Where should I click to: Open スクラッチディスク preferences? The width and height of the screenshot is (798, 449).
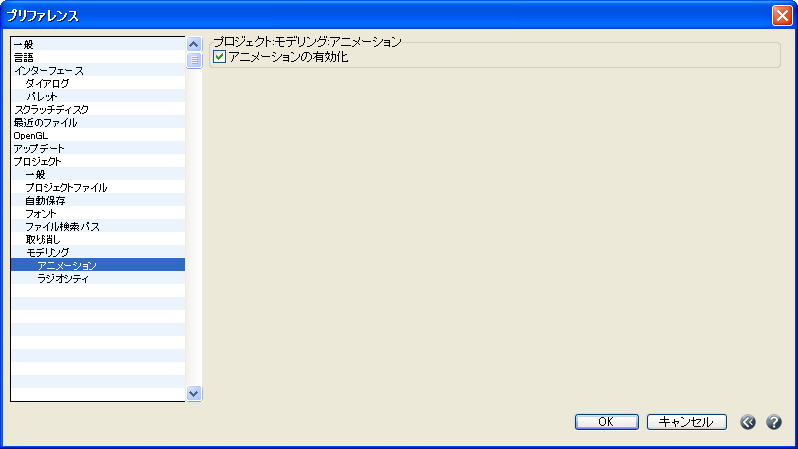tap(98, 109)
